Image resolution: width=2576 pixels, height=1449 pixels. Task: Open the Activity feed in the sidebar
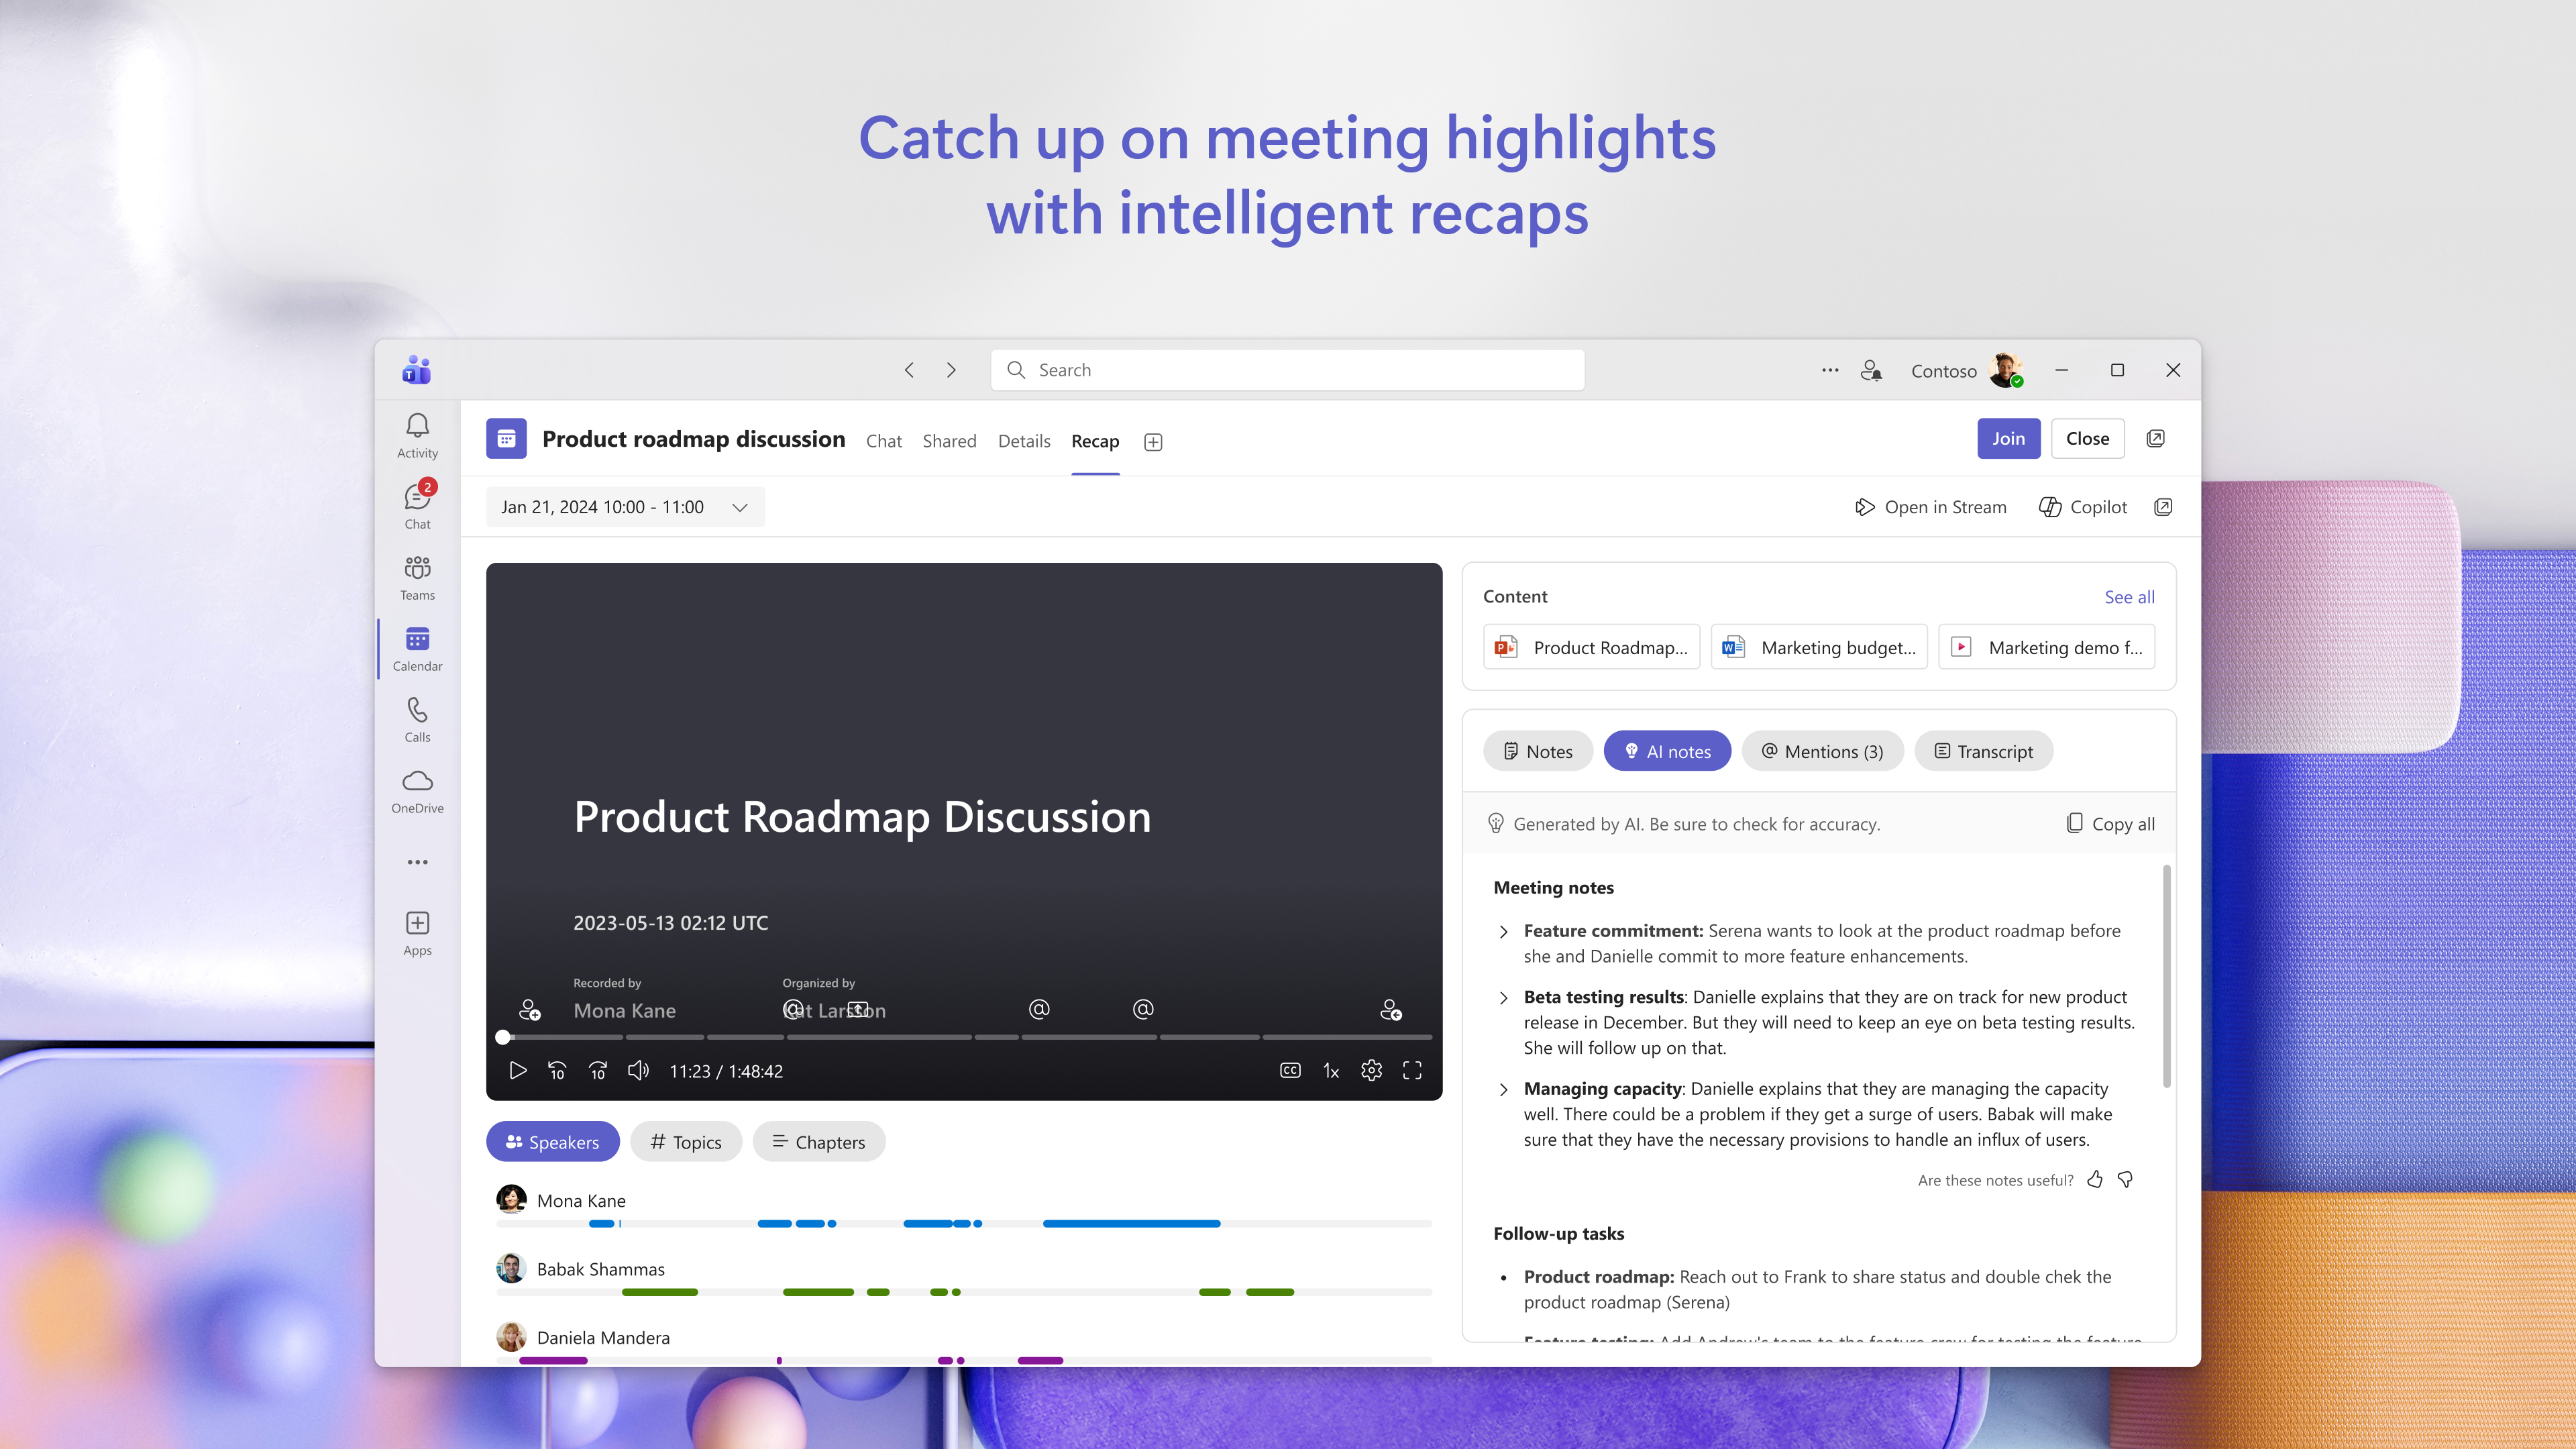(417, 432)
